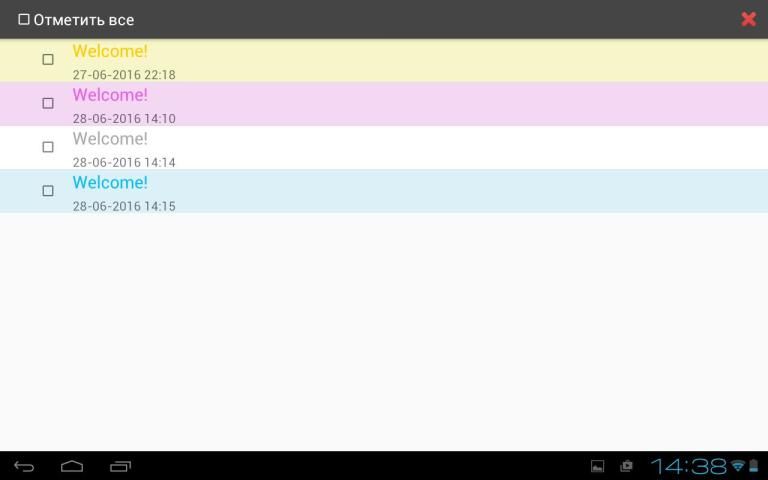This screenshot has width=768, height=480.
Task: Click the date 28-06-2016 14:10
Action: click(x=124, y=118)
